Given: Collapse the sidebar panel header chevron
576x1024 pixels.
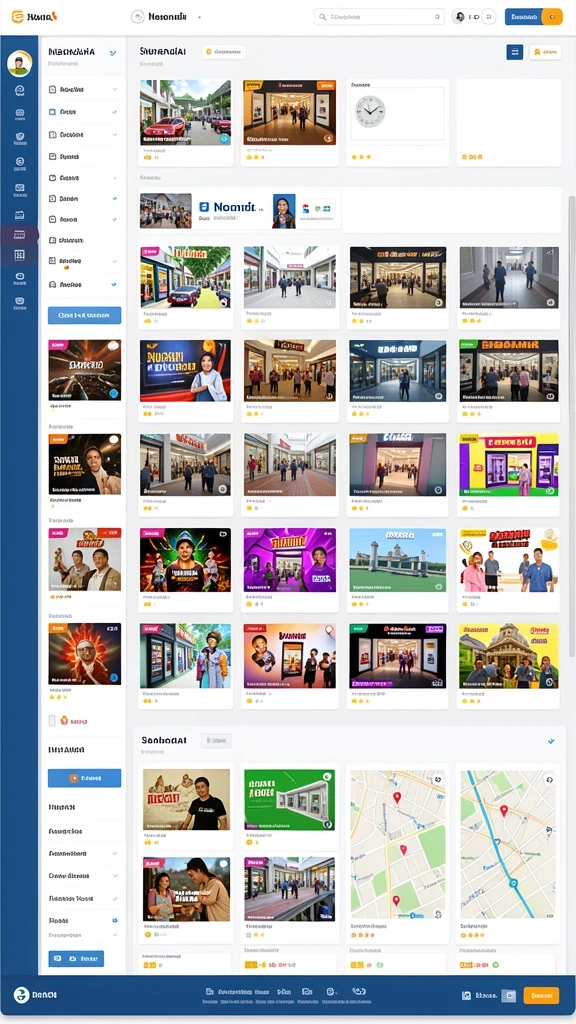Looking at the screenshot, I should (x=113, y=53).
